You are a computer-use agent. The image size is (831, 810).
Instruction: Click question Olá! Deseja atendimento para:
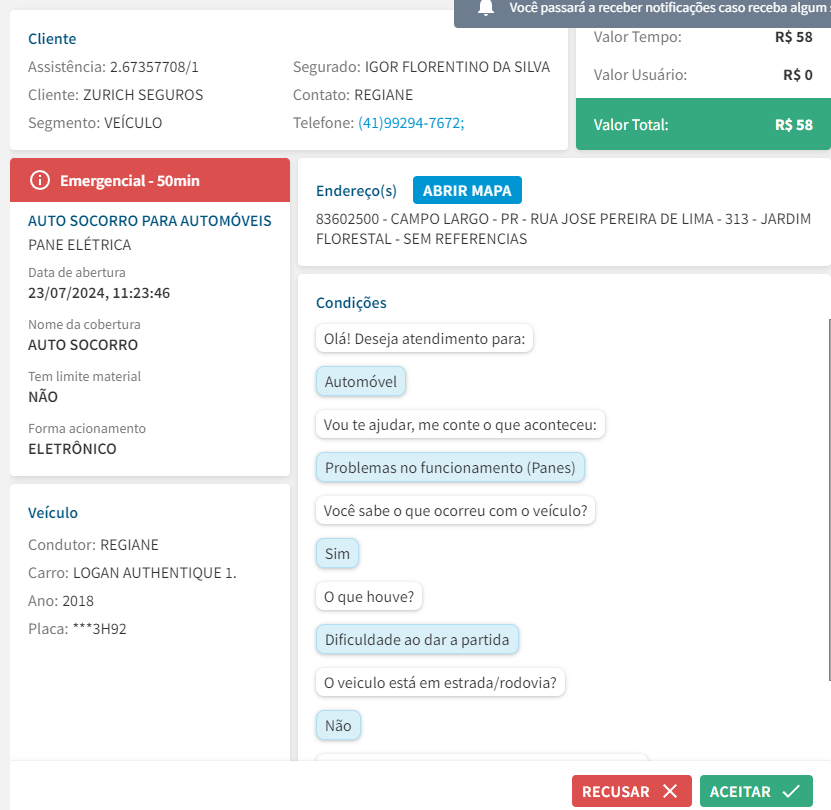pyautogui.click(x=425, y=339)
